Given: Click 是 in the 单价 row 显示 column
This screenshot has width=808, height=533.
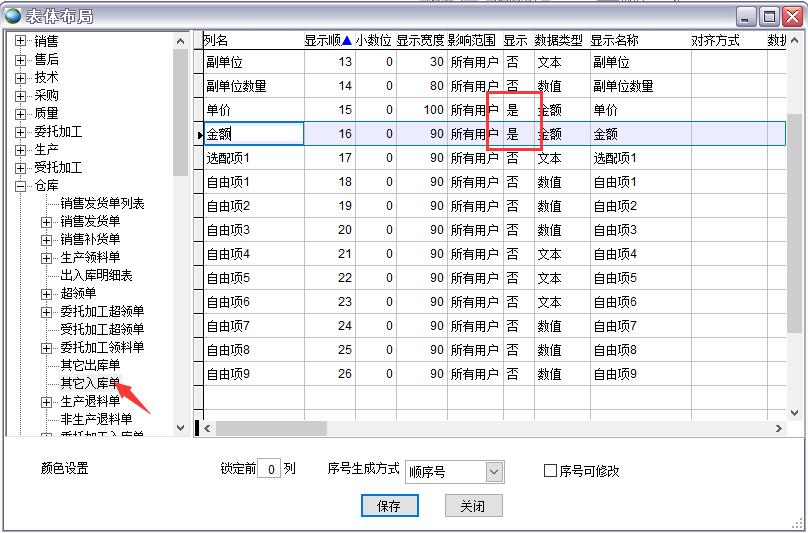Looking at the screenshot, I should (x=513, y=110).
